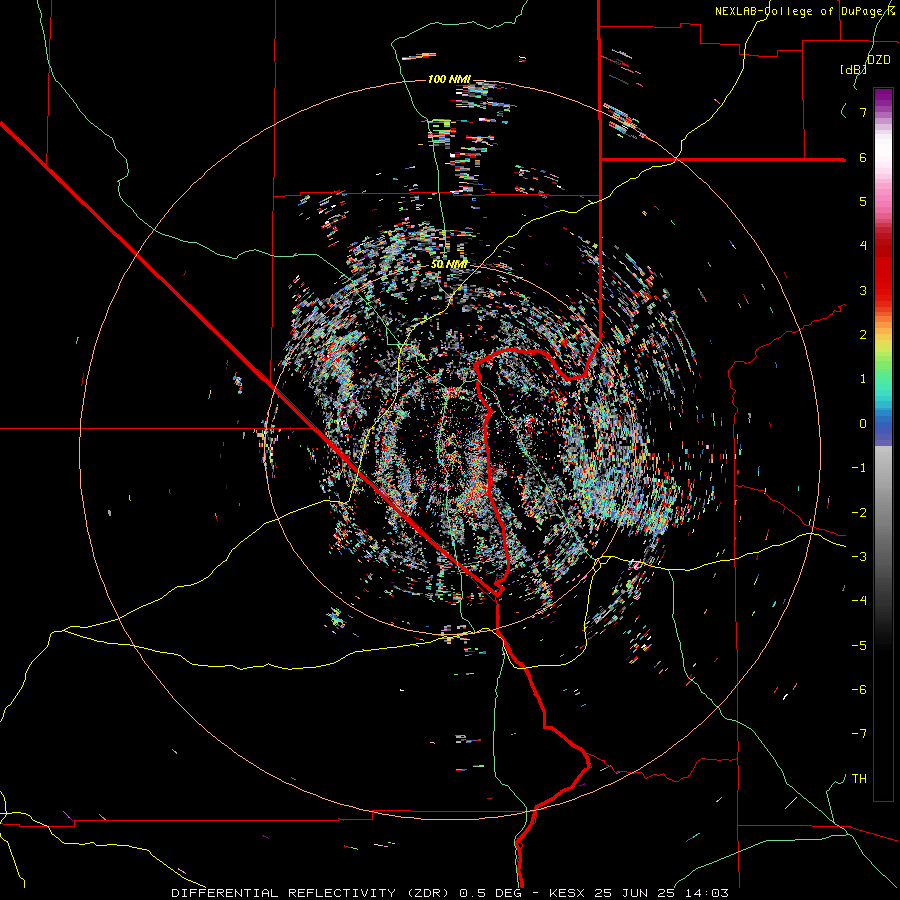Click the '4' value on the color scale
The height and width of the screenshot is (900, 900).
point(863,246)
